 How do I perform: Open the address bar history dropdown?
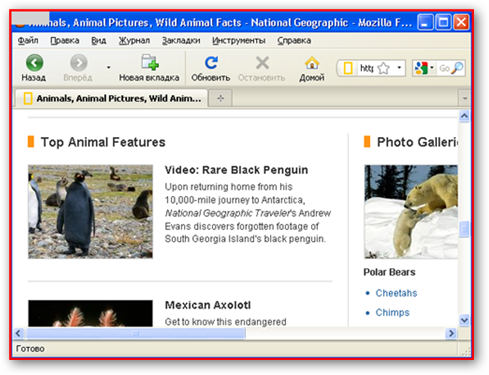[x=399, y=68]
